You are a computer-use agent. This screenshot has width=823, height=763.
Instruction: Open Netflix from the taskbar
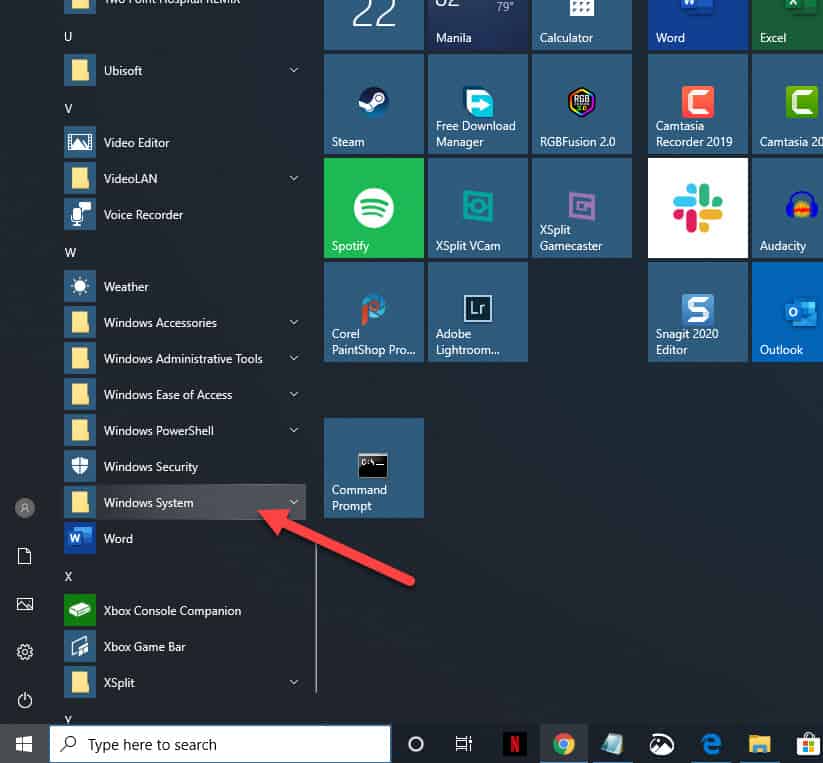pyautogui.click(x=514, y=744)
